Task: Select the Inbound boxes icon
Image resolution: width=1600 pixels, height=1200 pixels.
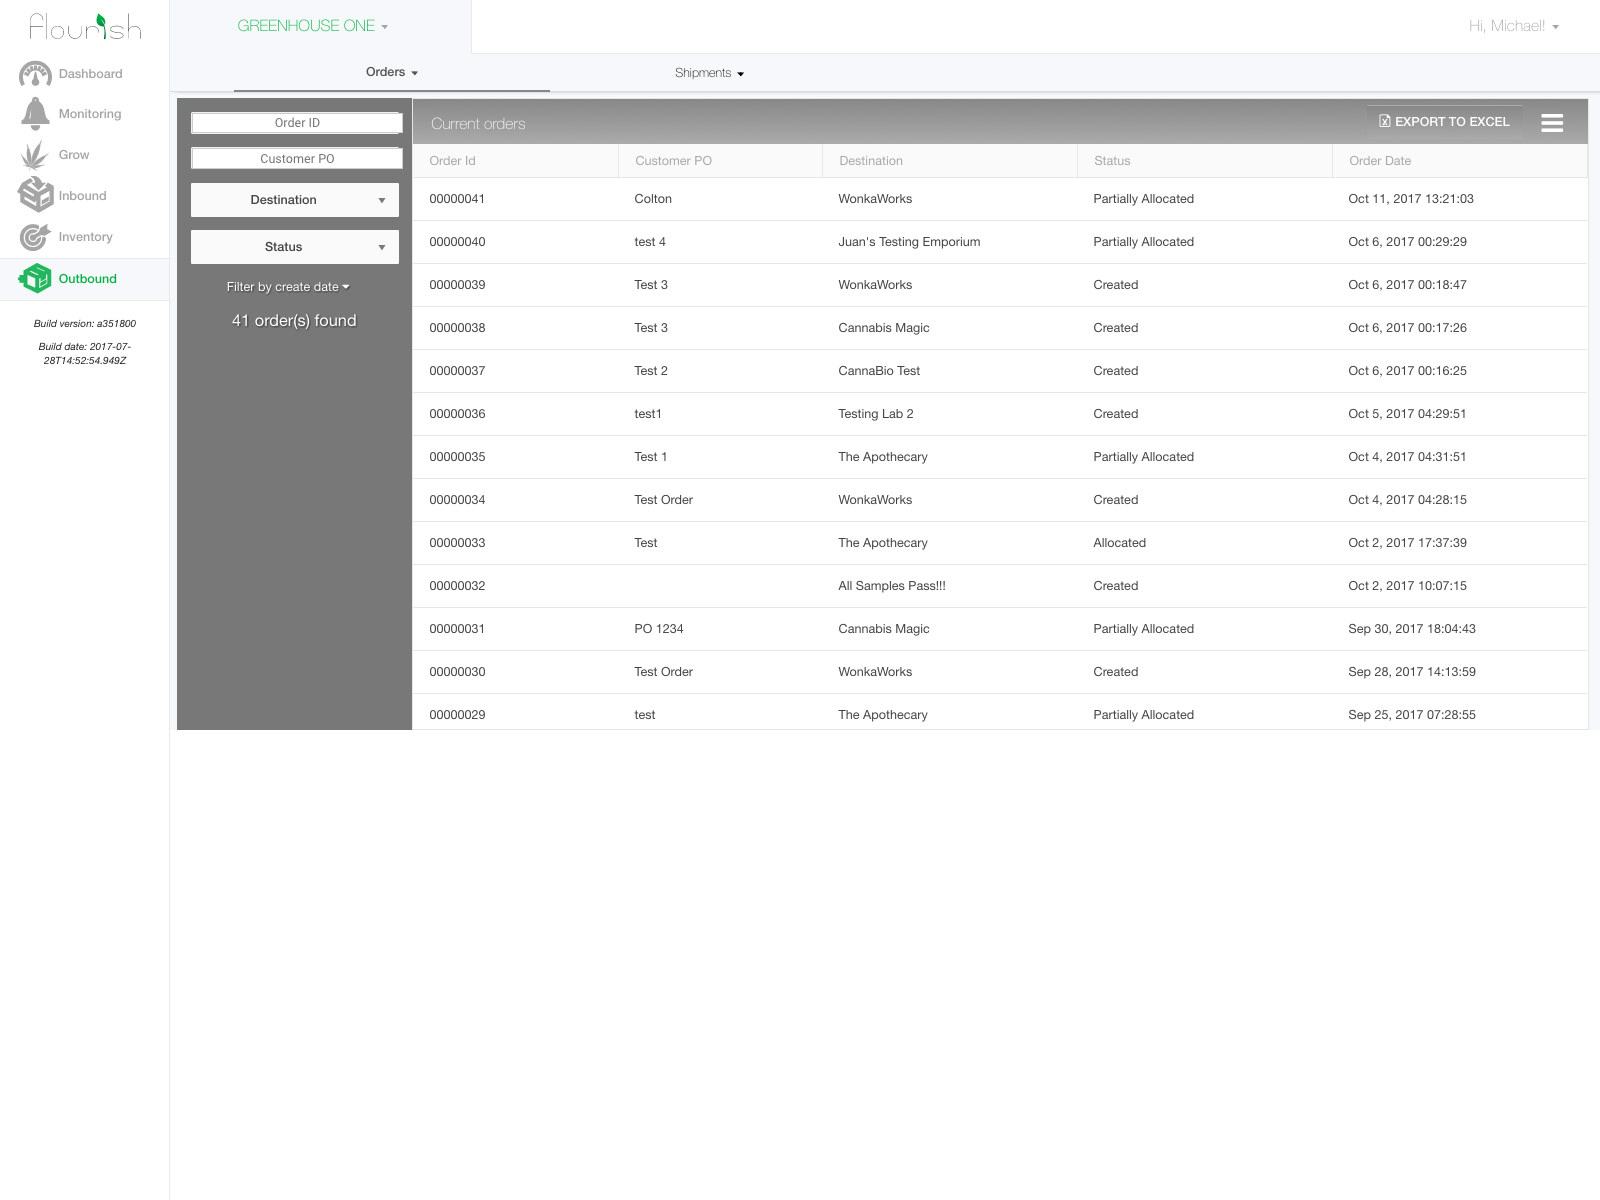Action: tap(34, 195)
